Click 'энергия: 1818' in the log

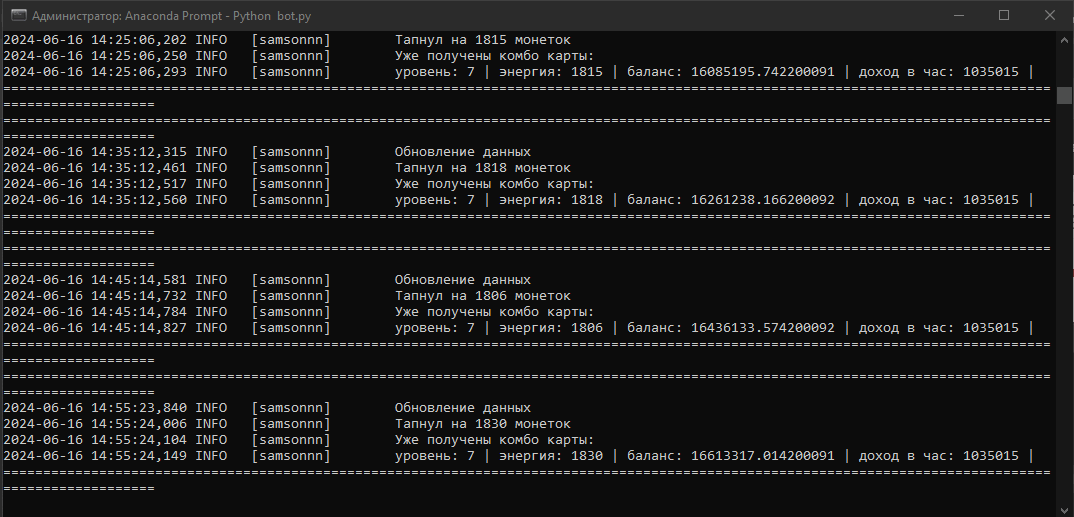coord(551,200)
